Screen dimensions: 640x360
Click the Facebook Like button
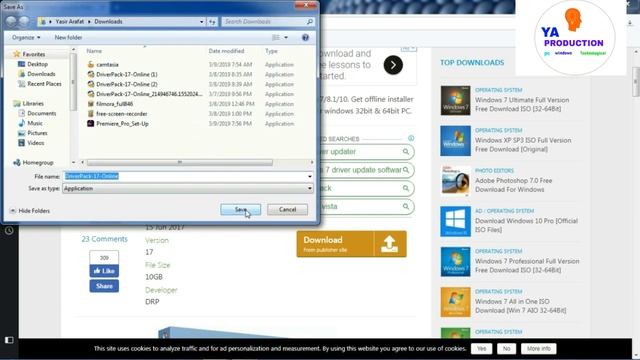(104, 271)
